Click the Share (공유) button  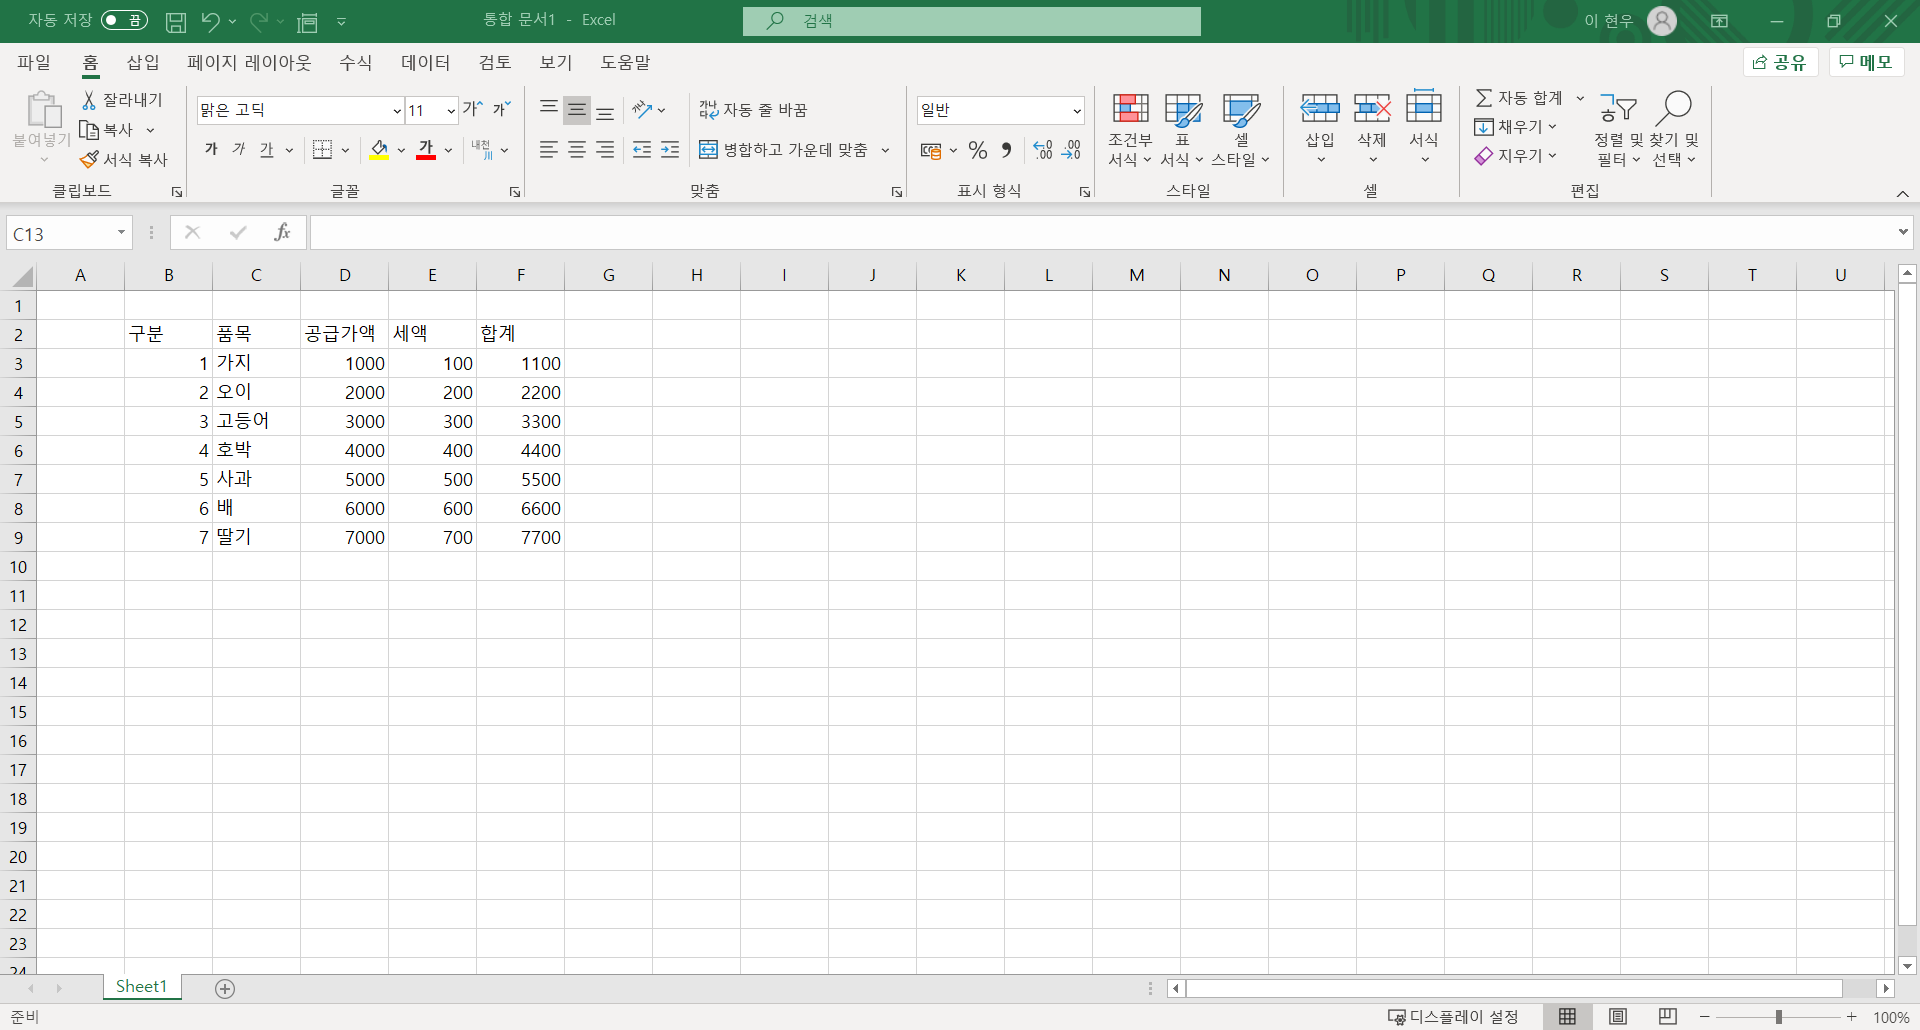pyautogui.click(x=1781, y=62)
